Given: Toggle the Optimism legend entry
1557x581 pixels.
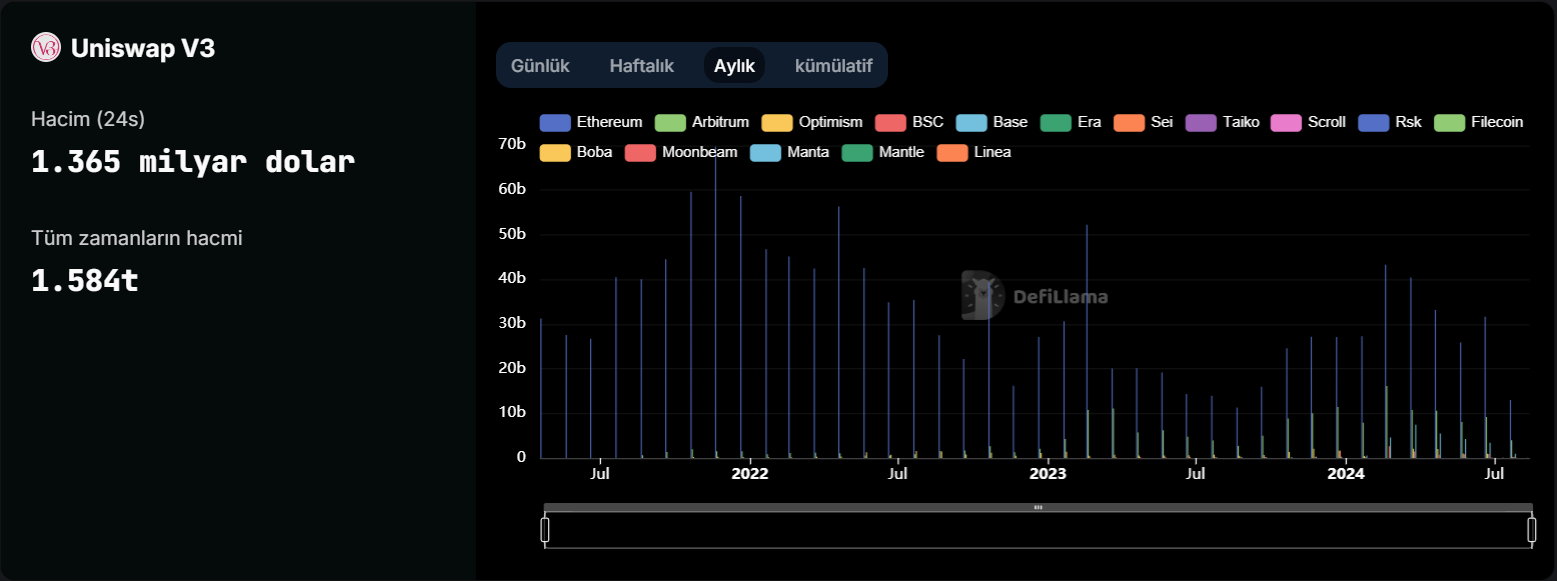Looking at the screenshot, I should [x=811, y=122].
